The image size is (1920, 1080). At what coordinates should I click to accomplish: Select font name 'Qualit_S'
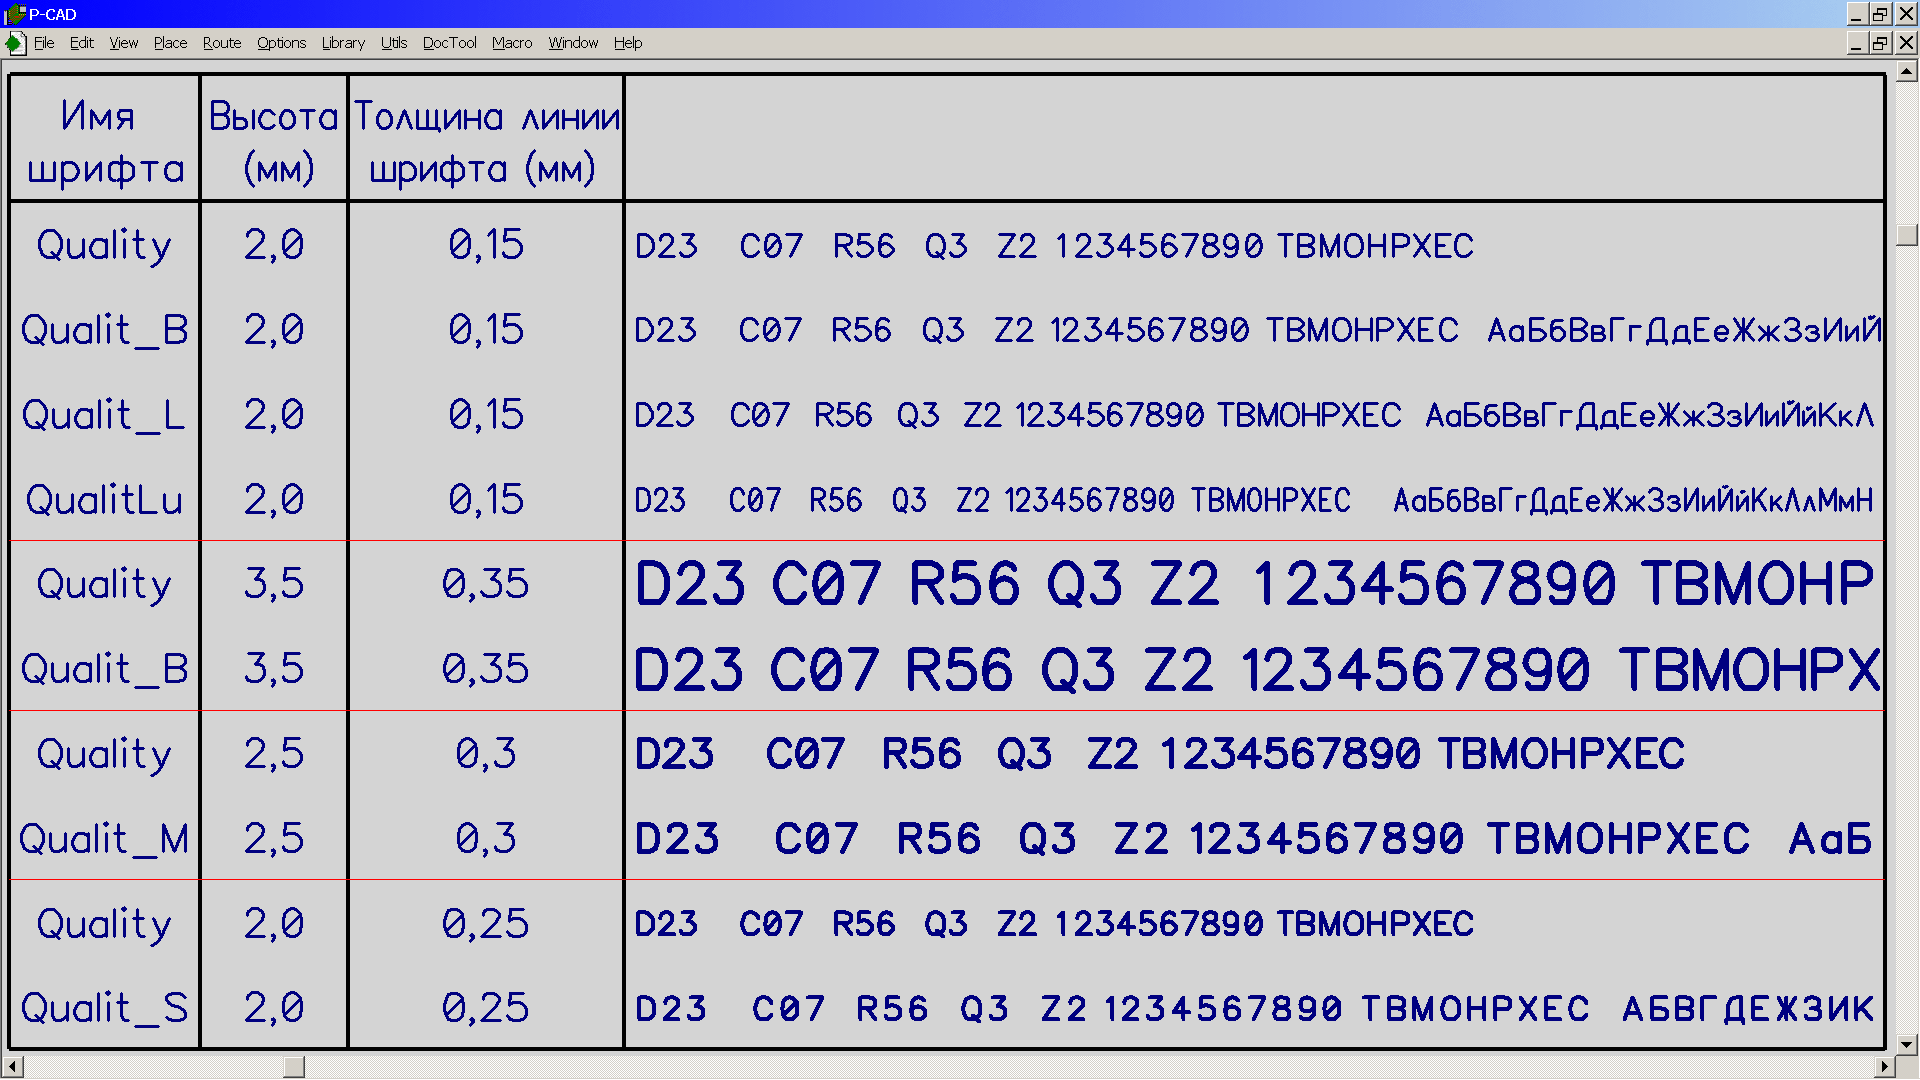[104, 1008]
